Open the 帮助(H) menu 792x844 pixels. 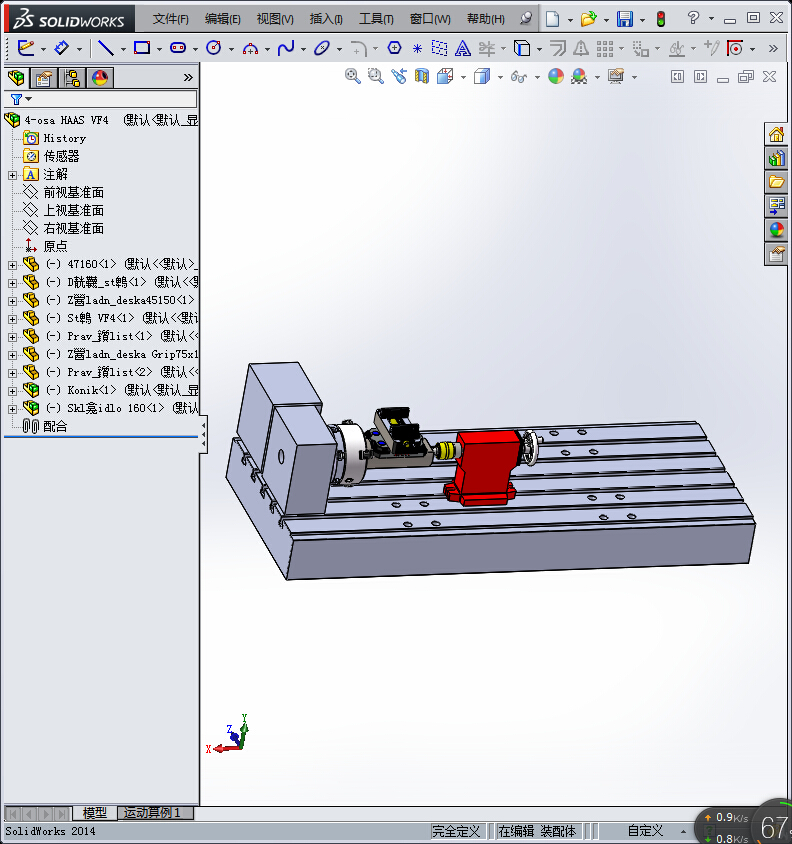click(x=486, y=19)
